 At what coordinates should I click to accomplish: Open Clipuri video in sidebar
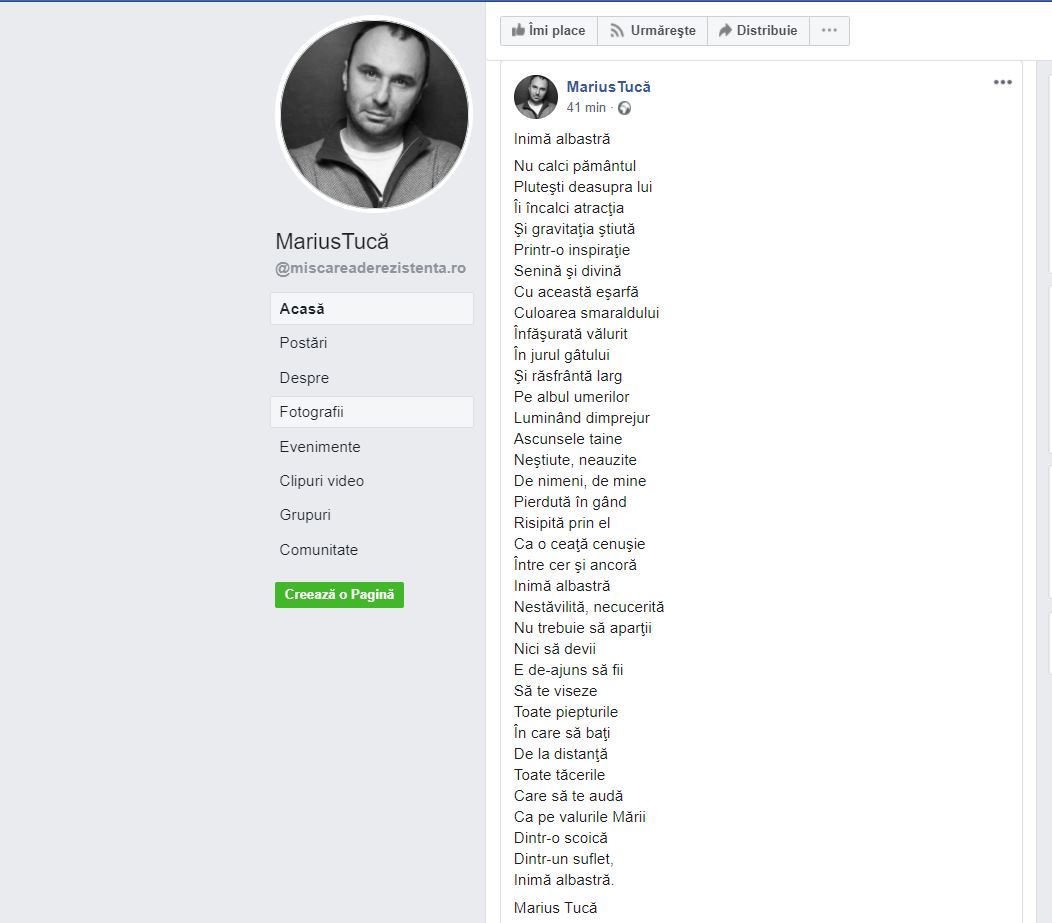(322, 481)
